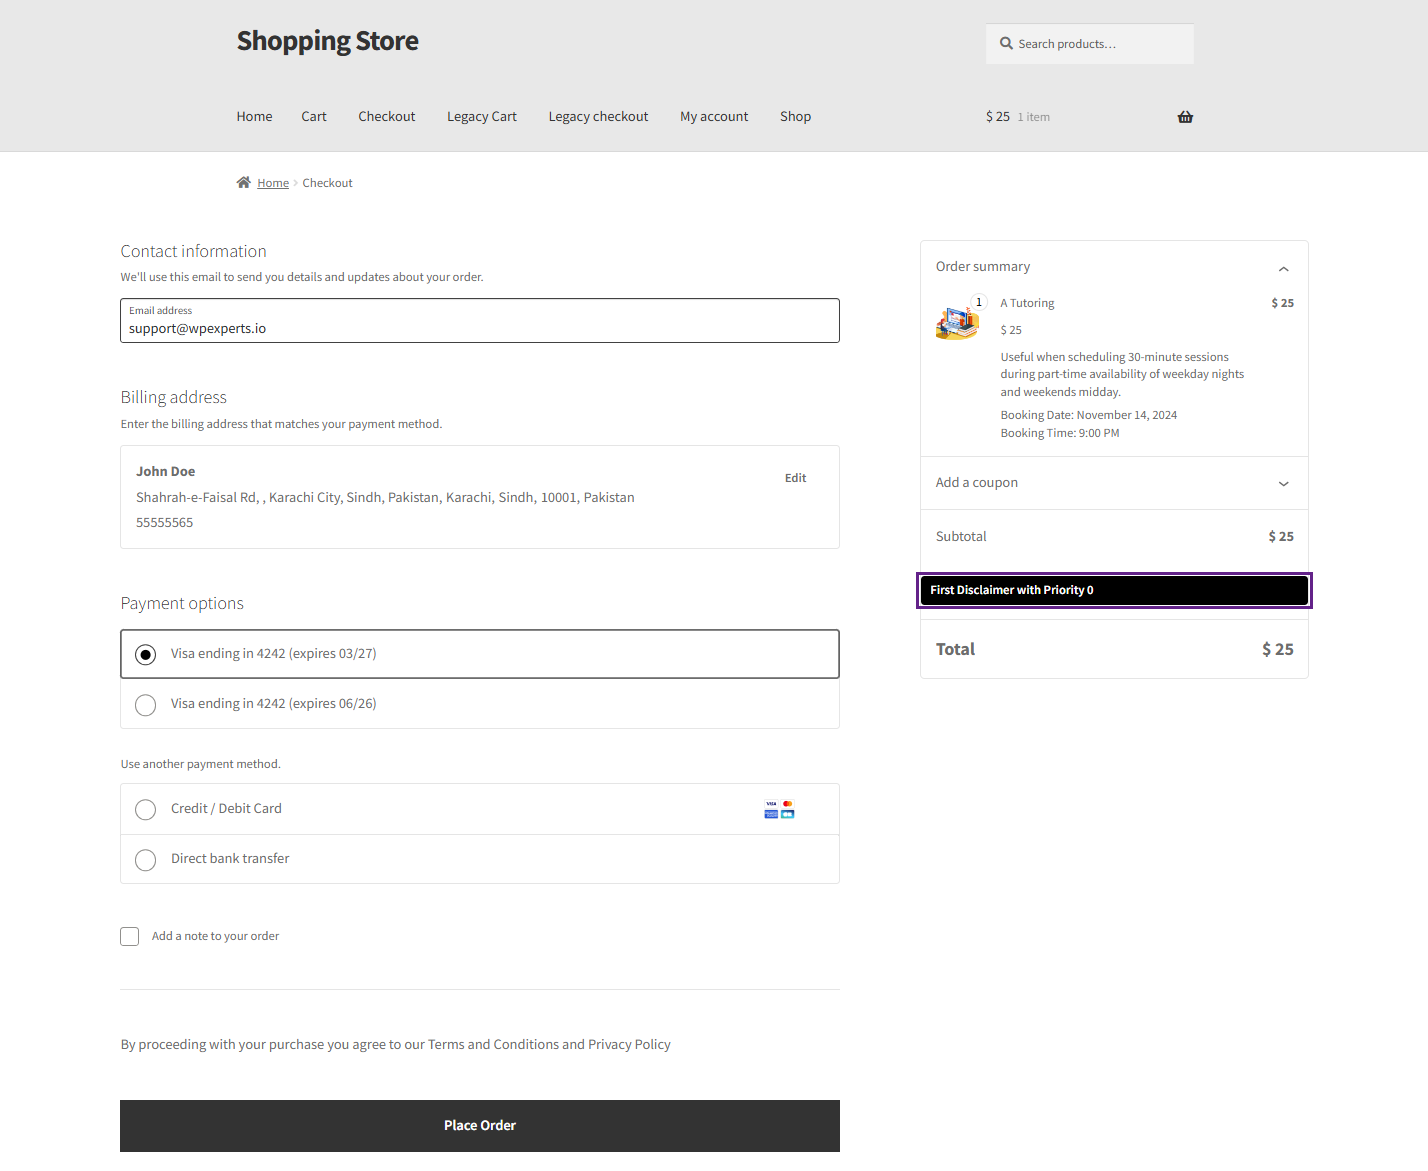Click the item quantity badge 1
Image resolution: width=1428 pixels, height=1171 pixels.
coord(979,302)
